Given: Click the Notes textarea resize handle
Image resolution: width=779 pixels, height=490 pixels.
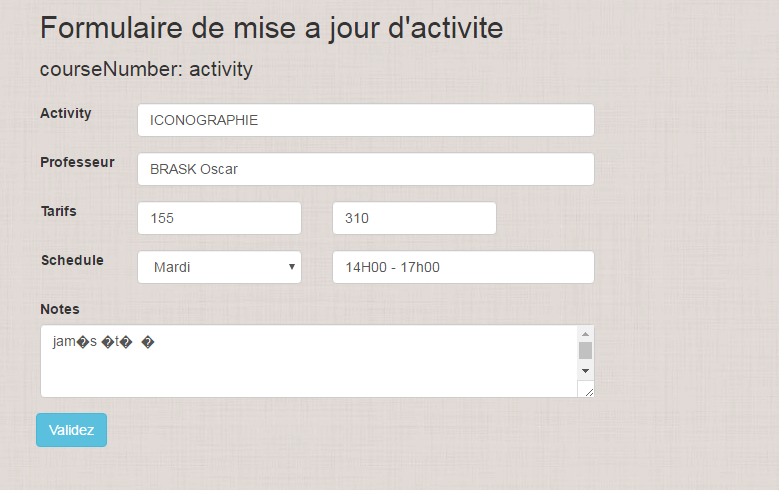Looking at the screenshot, I should point(588,391).
